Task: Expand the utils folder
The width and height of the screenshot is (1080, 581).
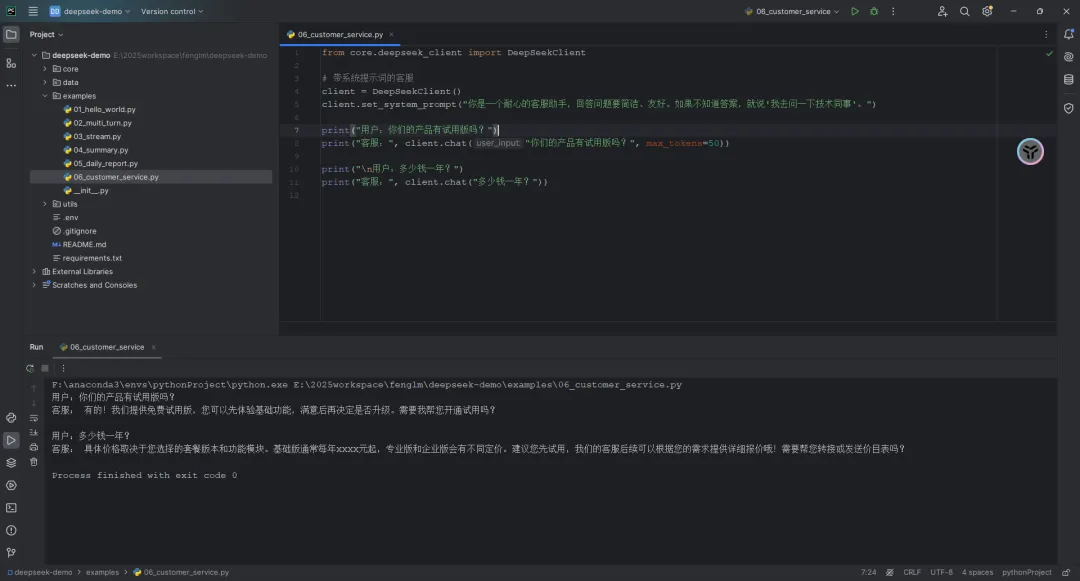Action: 45,204
